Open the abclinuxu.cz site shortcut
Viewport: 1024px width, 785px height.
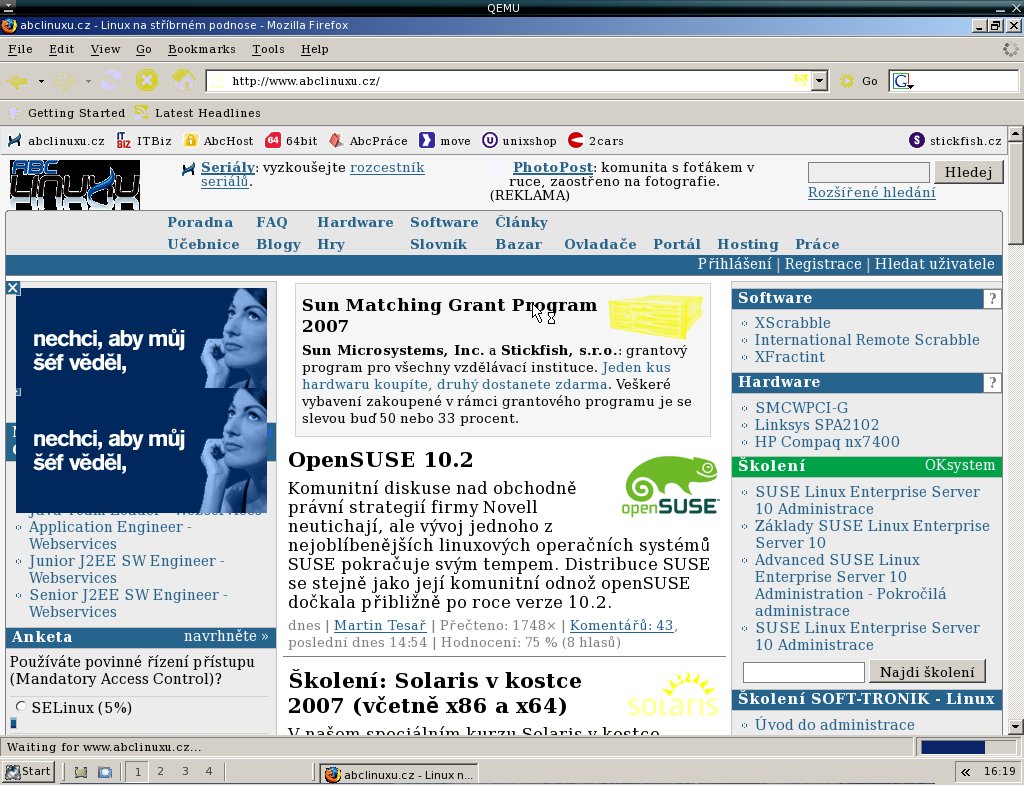pos(56,141)
